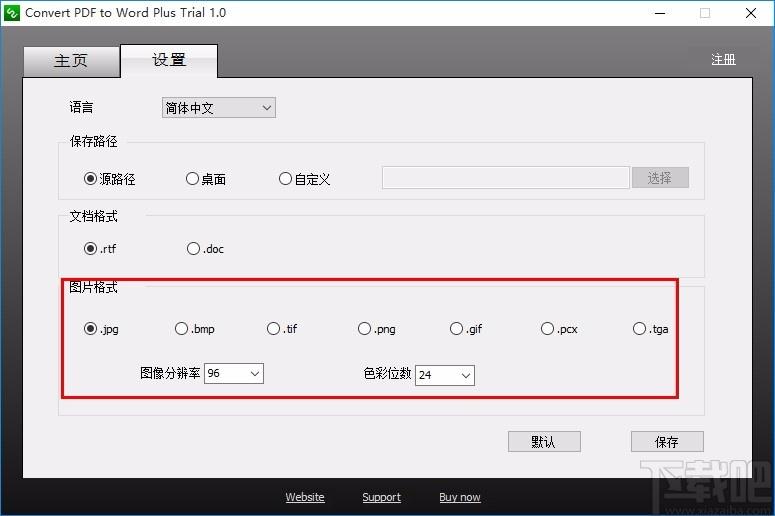The image size is (775, 516).
Task: Click the 保存 save button
Action: click(667, 441)
